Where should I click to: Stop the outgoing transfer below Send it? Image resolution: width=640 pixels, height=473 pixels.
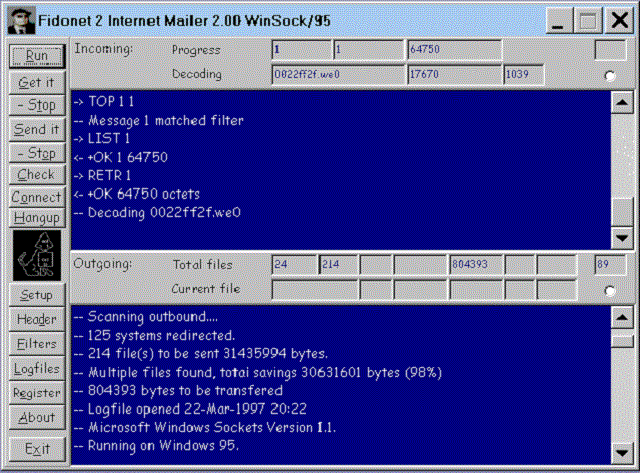37,153
